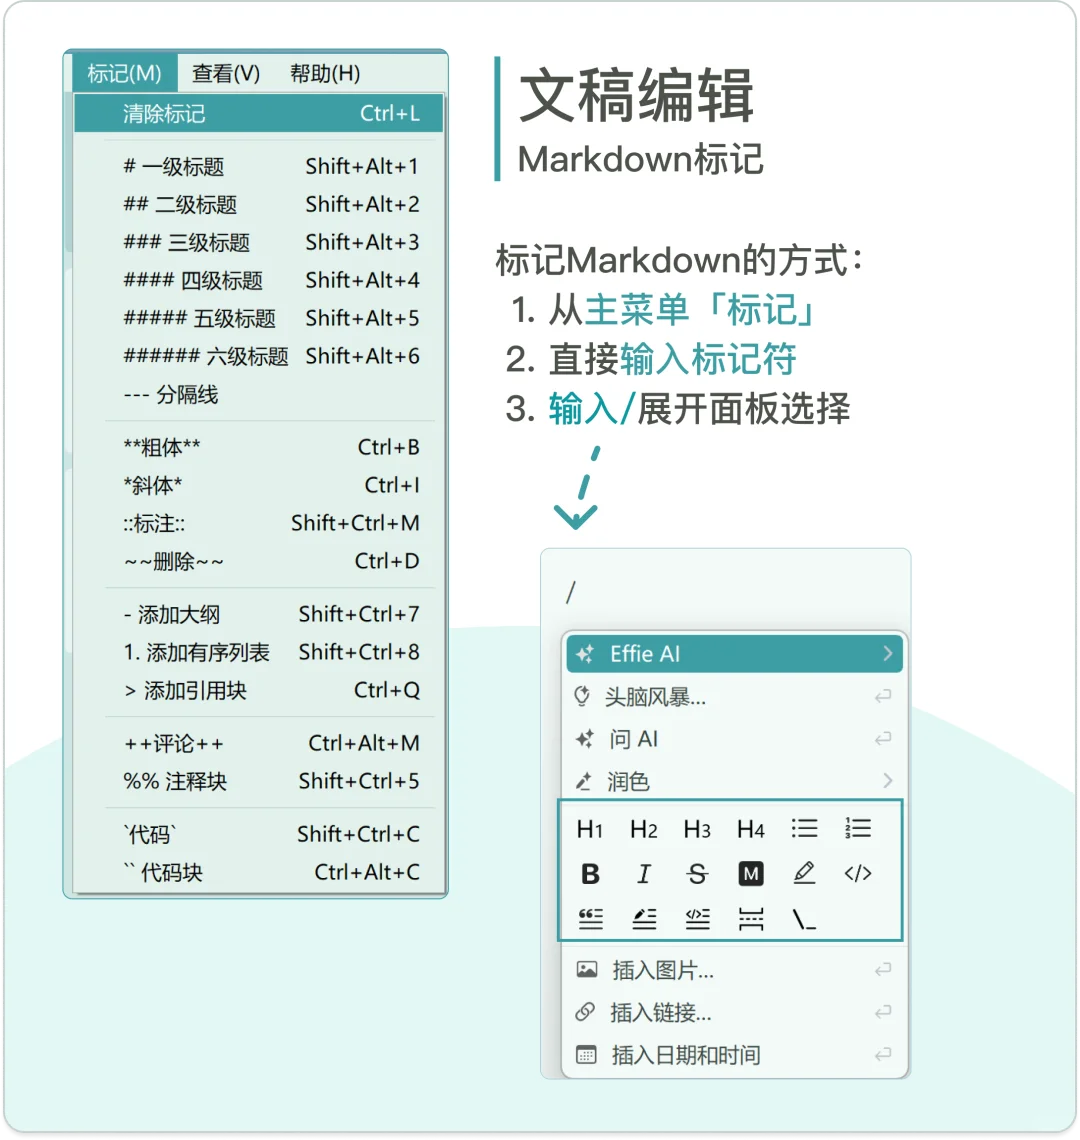The width and height of the screenshot is (1080, 1140).
Task: Select the M highlight icon
Action: click(x=750, y=873)
